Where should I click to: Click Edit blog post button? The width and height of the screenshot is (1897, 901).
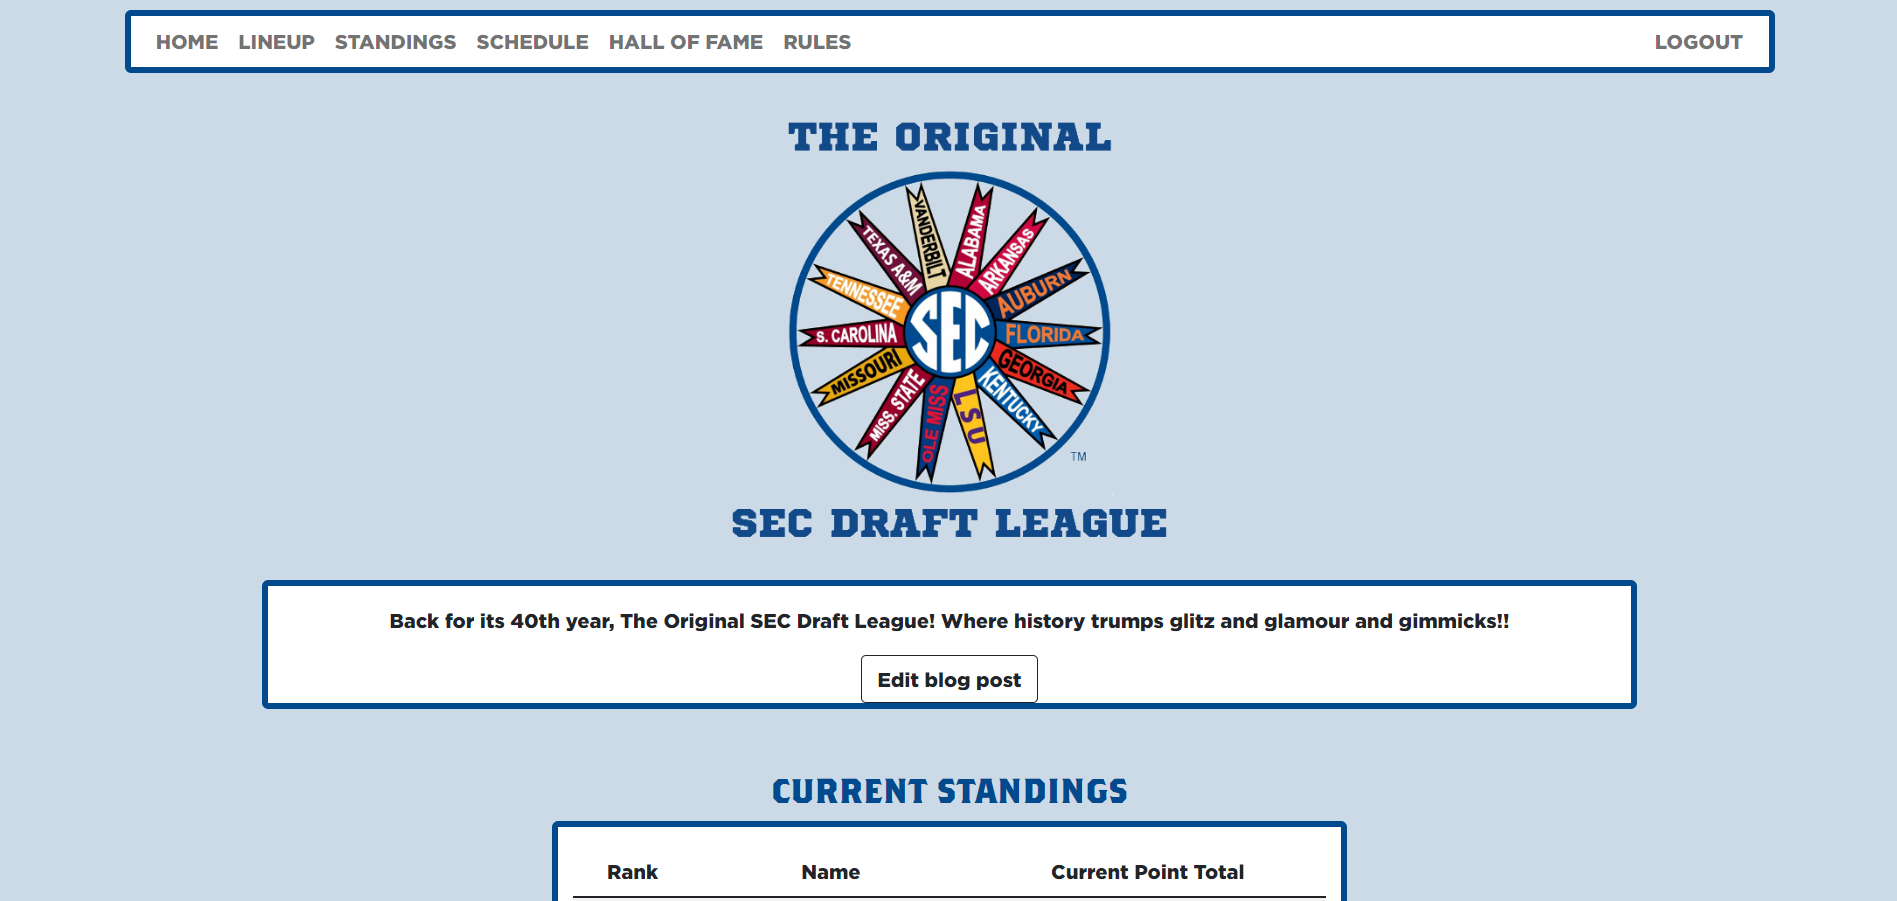pyautogui.click(x=949, y=679)
